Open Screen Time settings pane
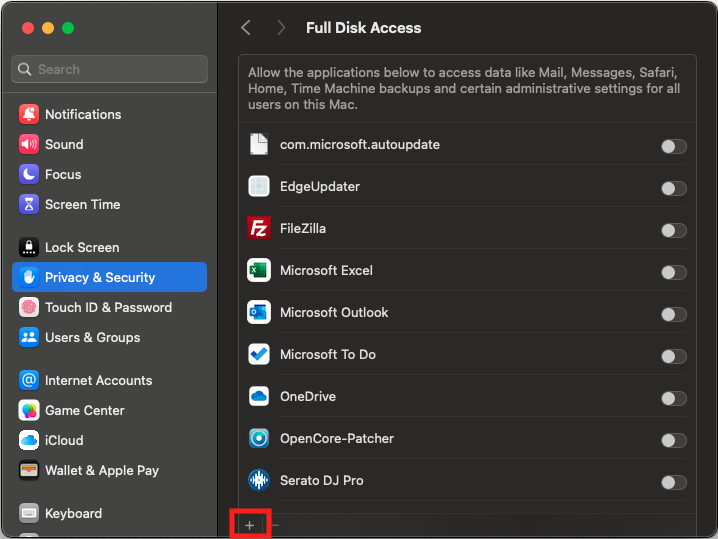Screen dimensions: 718x539 point(109,204)
